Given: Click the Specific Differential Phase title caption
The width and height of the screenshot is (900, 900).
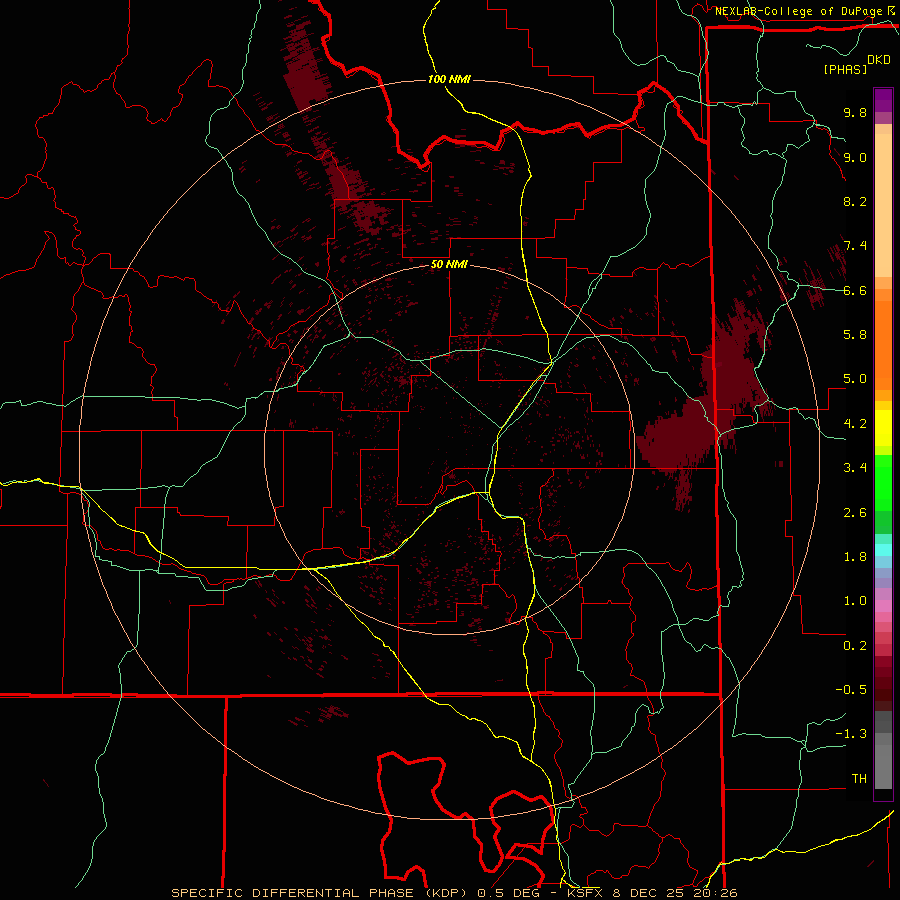Looking at the screenshot, I should [455, 893].
